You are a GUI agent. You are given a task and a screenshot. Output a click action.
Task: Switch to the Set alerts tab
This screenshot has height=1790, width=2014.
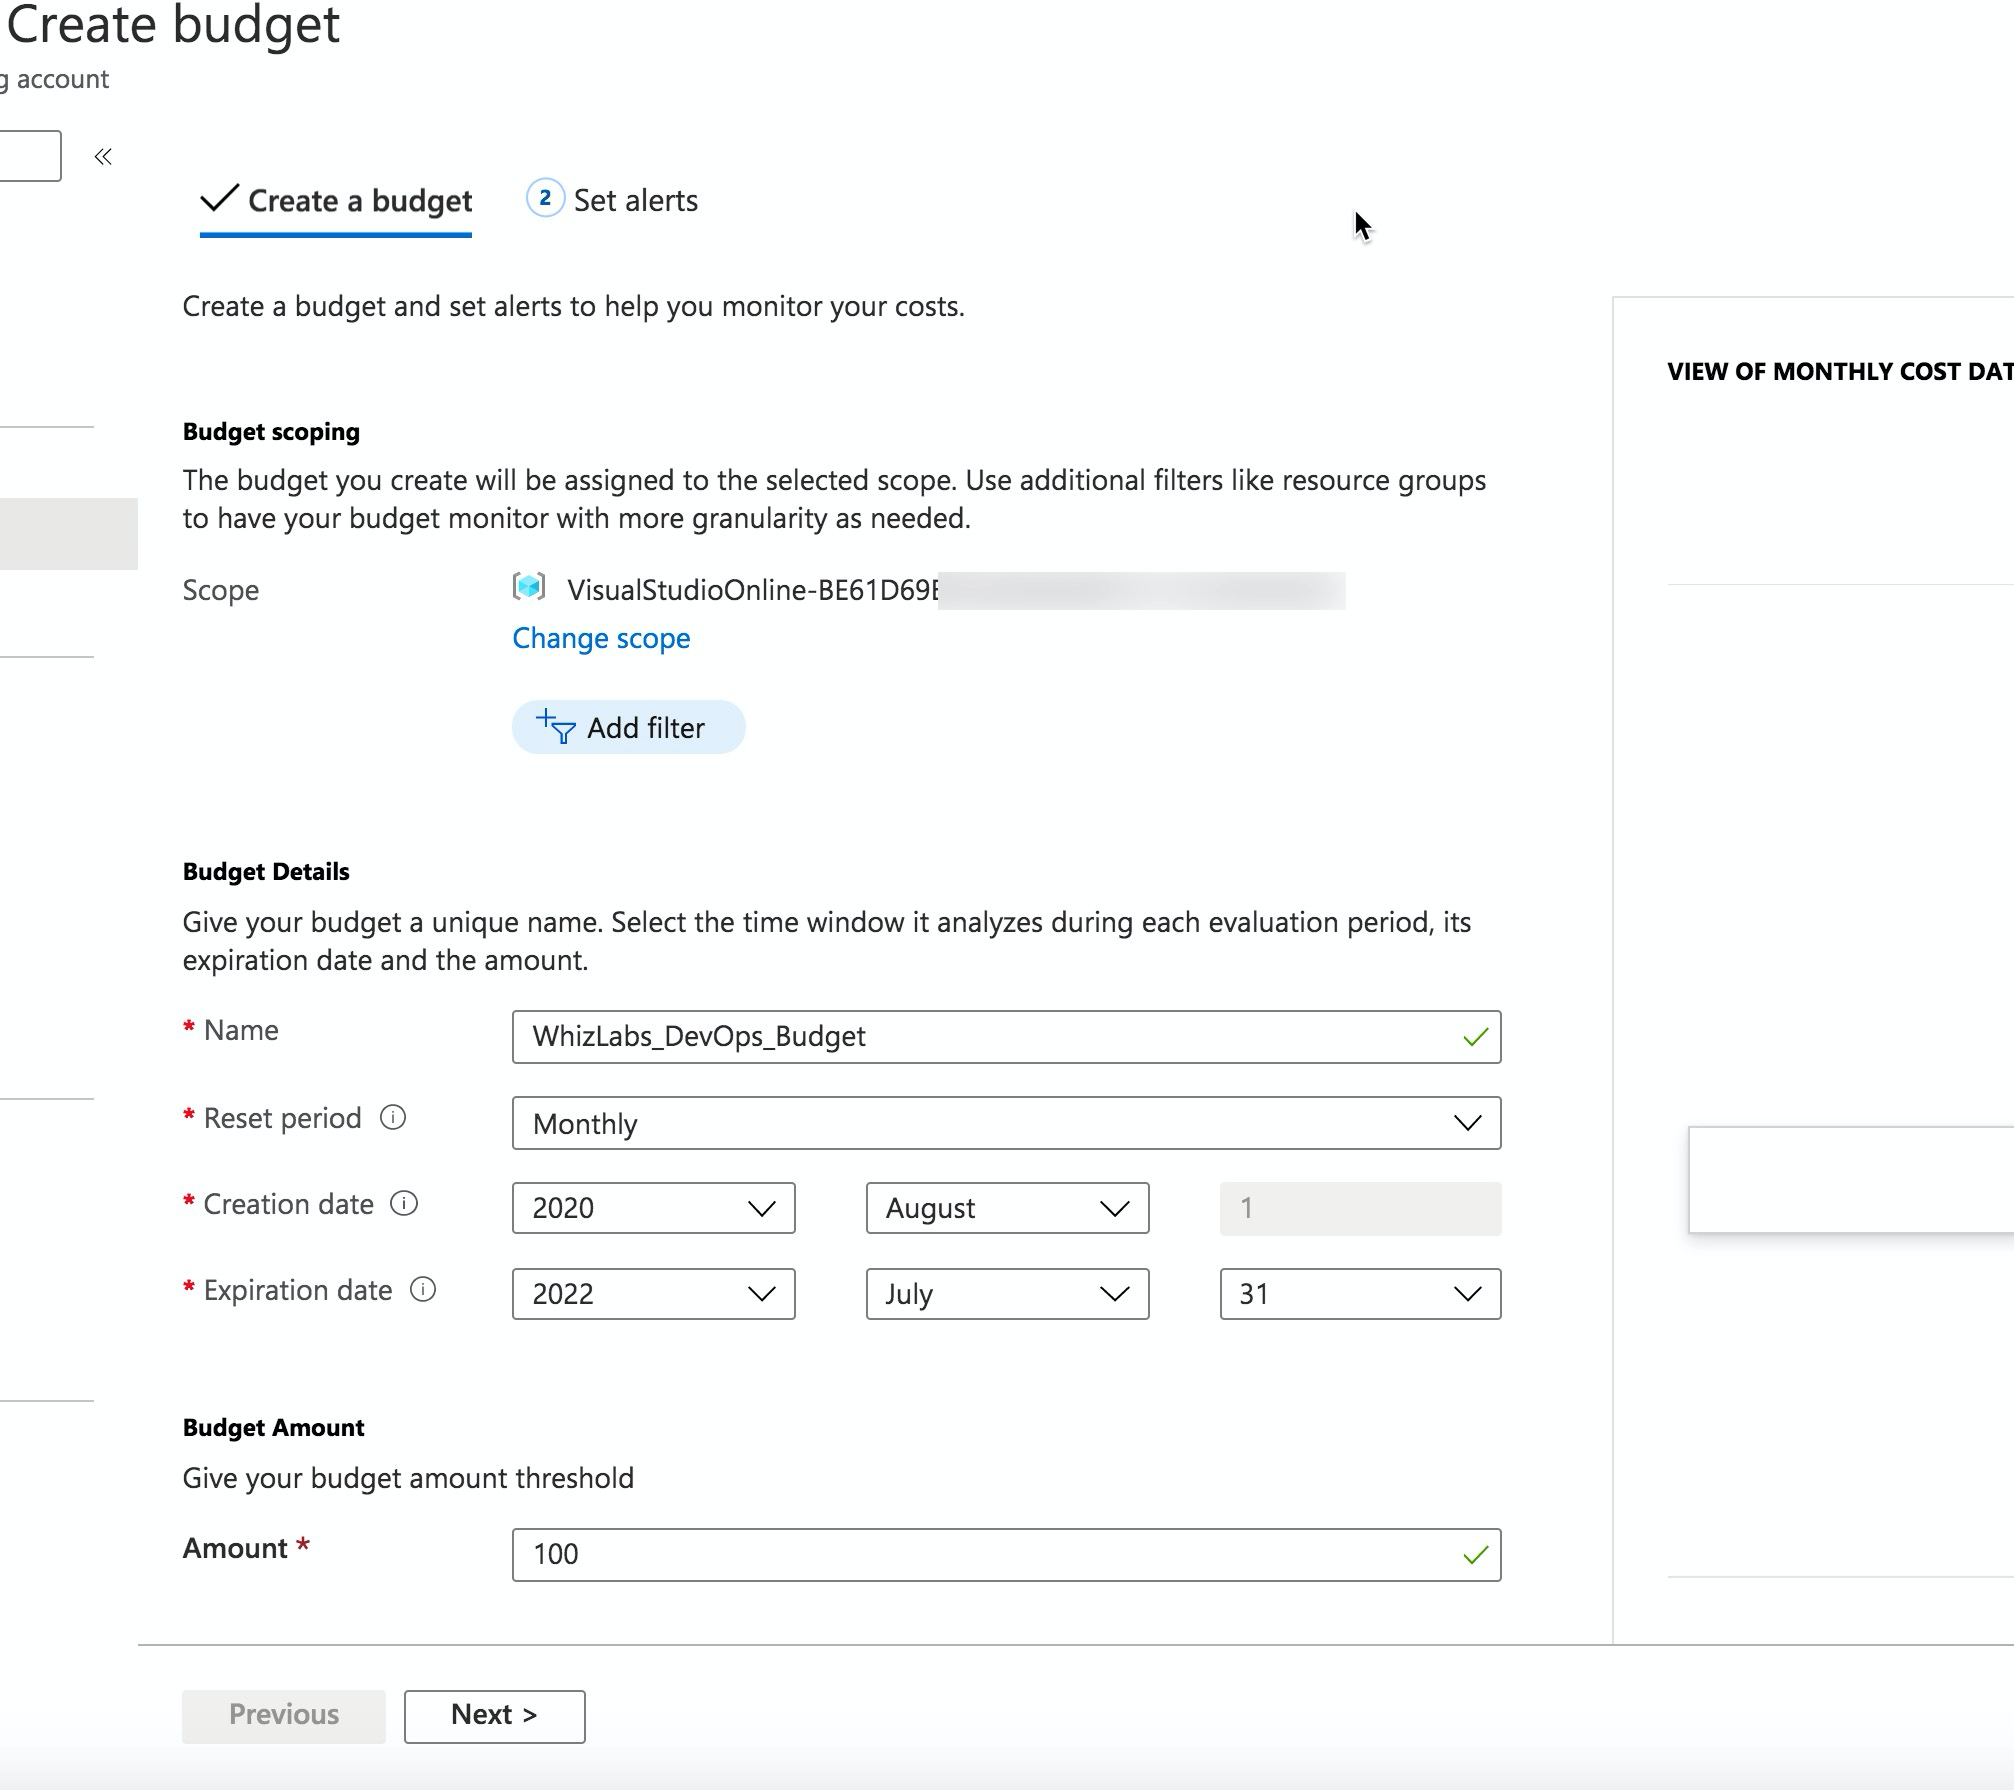612,200
